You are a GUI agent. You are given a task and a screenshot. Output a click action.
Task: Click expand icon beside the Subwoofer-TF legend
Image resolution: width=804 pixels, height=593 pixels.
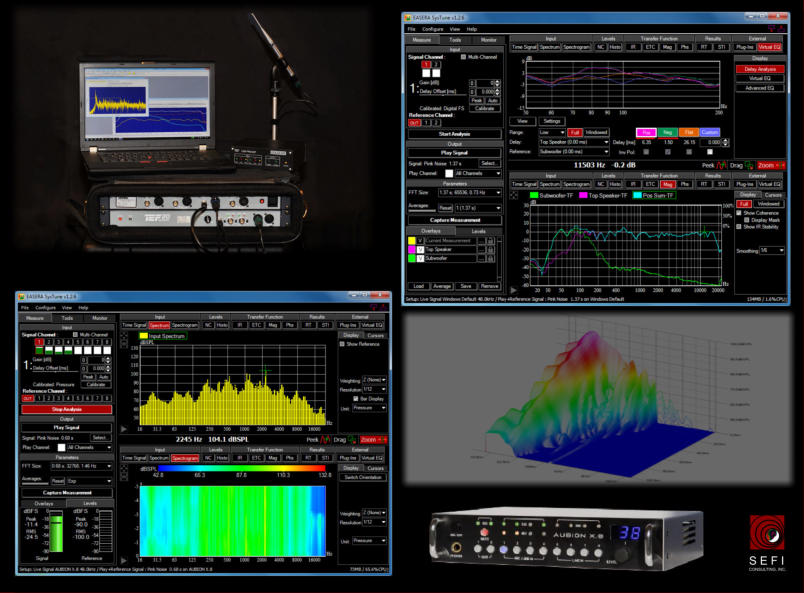click(514, 195)
